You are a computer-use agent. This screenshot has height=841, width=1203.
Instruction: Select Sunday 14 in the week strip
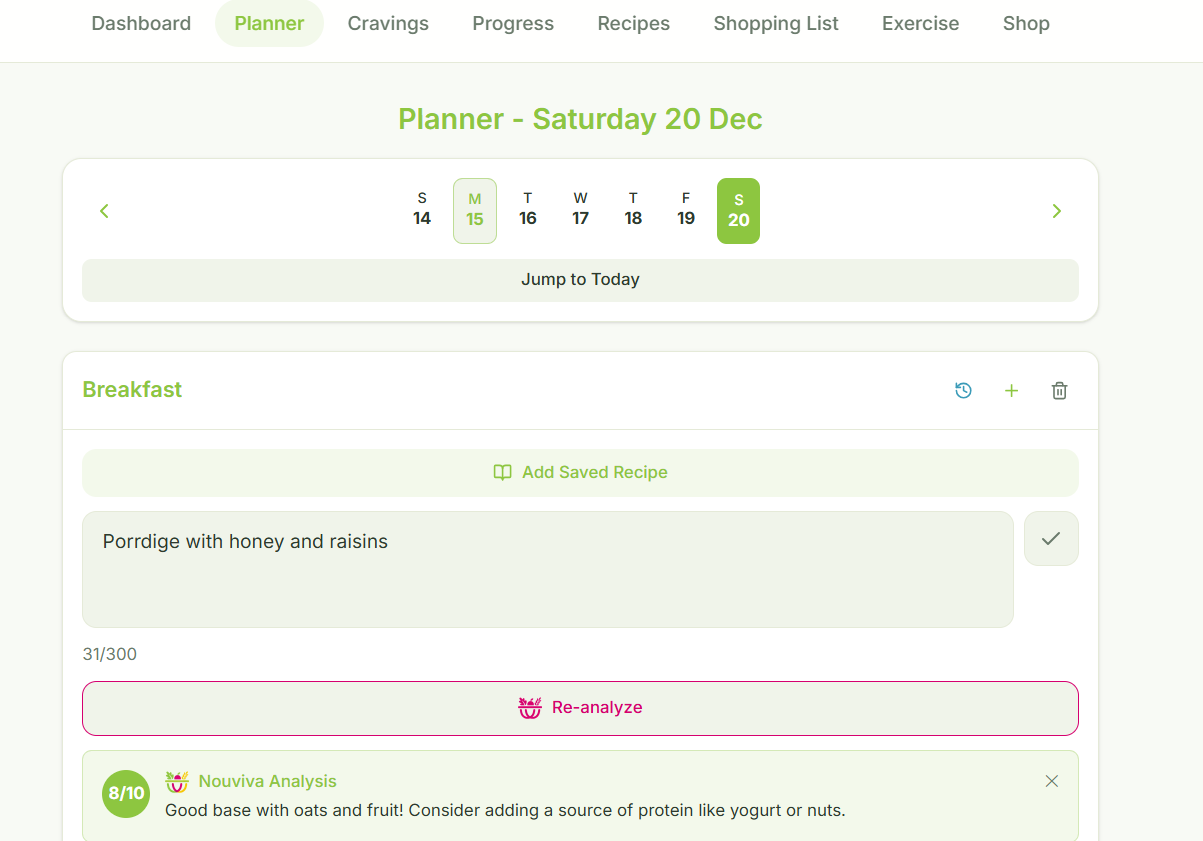click(x=422, y=210)
